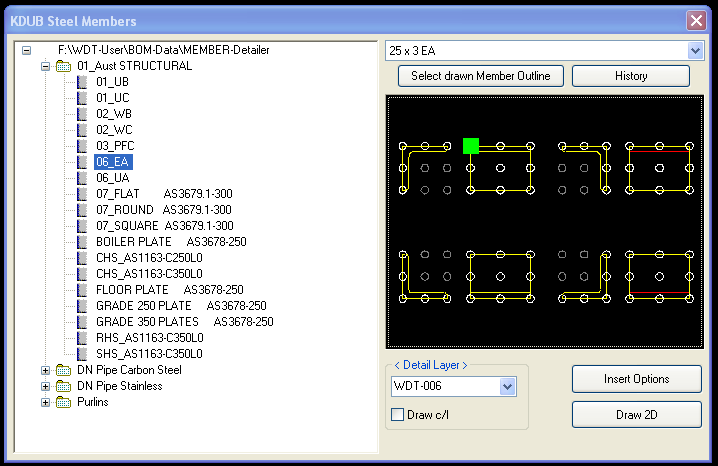Expand the DN Pipe Stainless folder
Screen dimensions: 718x466
pyautogui.click(x=45, y=386)
